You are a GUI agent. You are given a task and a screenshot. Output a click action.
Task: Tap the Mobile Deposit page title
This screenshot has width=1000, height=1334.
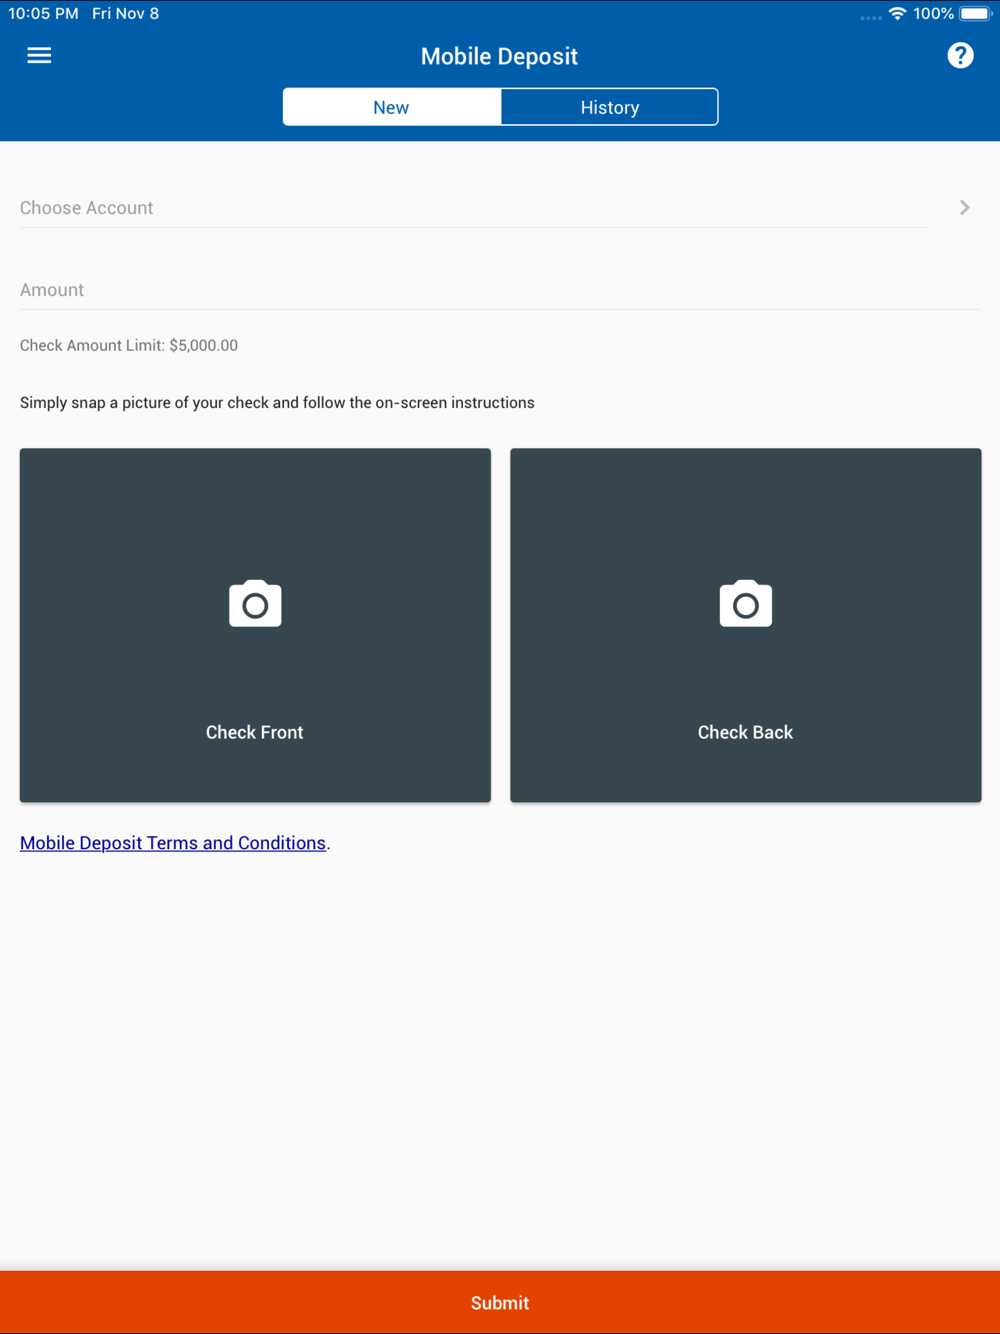[499, 57]
